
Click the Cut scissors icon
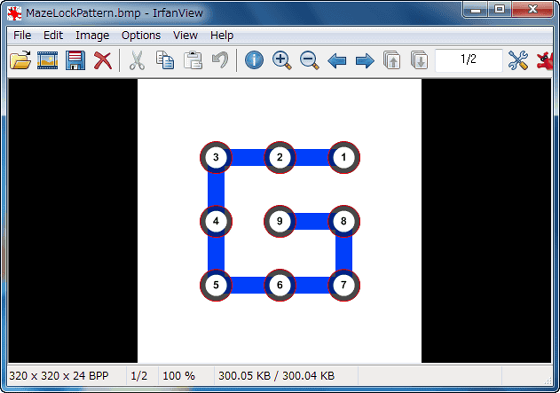(137, 60)
